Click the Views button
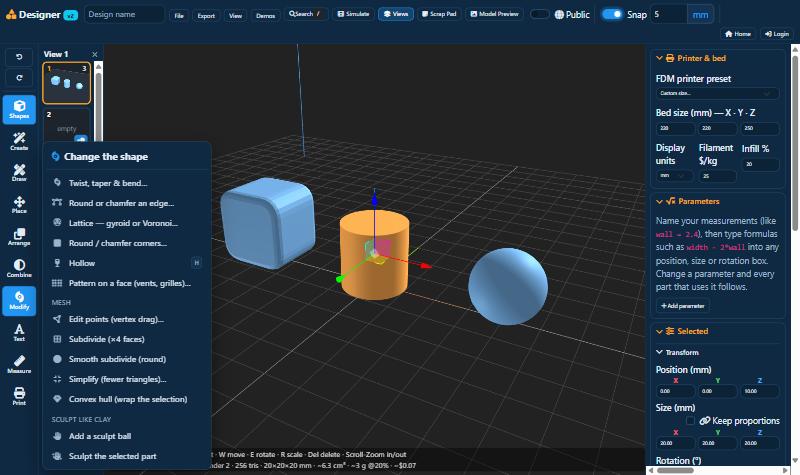 [396, 14]
